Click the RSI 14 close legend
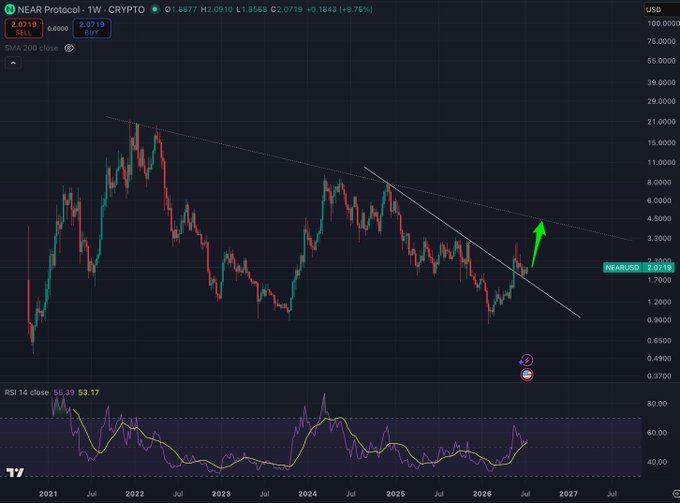Image resolution: width=680 pixels, height=503 pixels. [x=26, y=392]
